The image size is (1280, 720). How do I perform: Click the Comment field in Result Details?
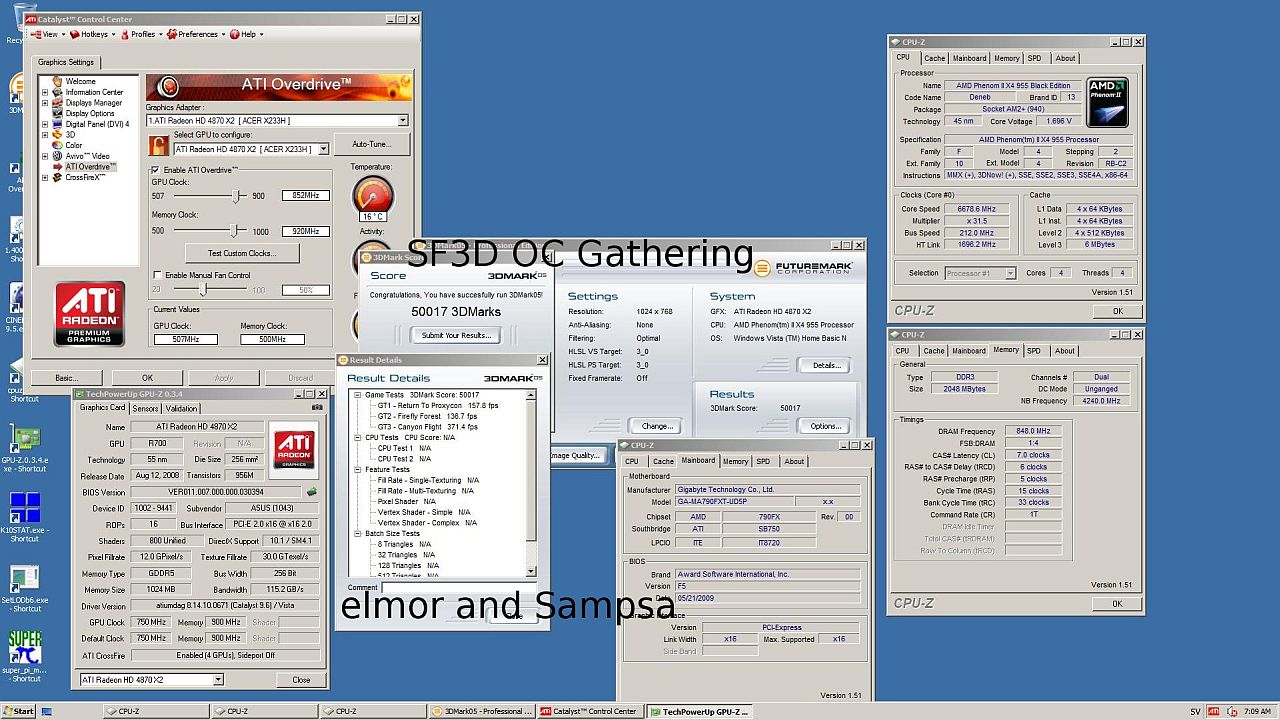[x=458, y=588]
